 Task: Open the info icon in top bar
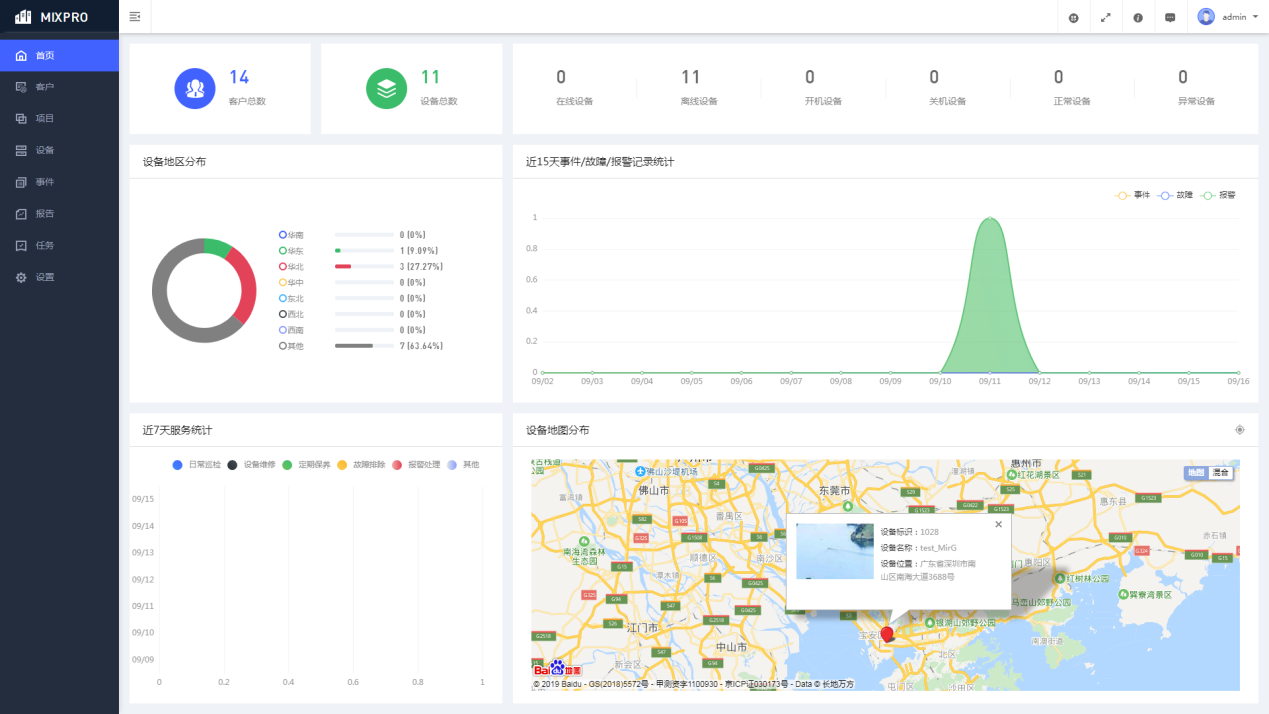pos(1138,18)
